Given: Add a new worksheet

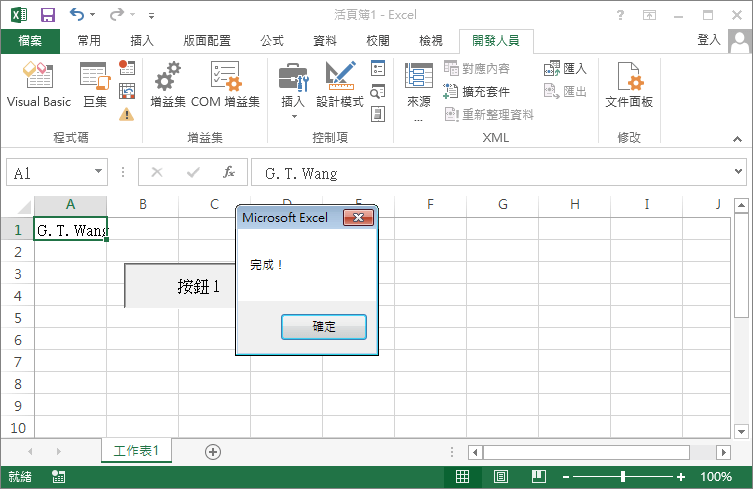Looking at the screenshot, I should click(x=213, y=452).
